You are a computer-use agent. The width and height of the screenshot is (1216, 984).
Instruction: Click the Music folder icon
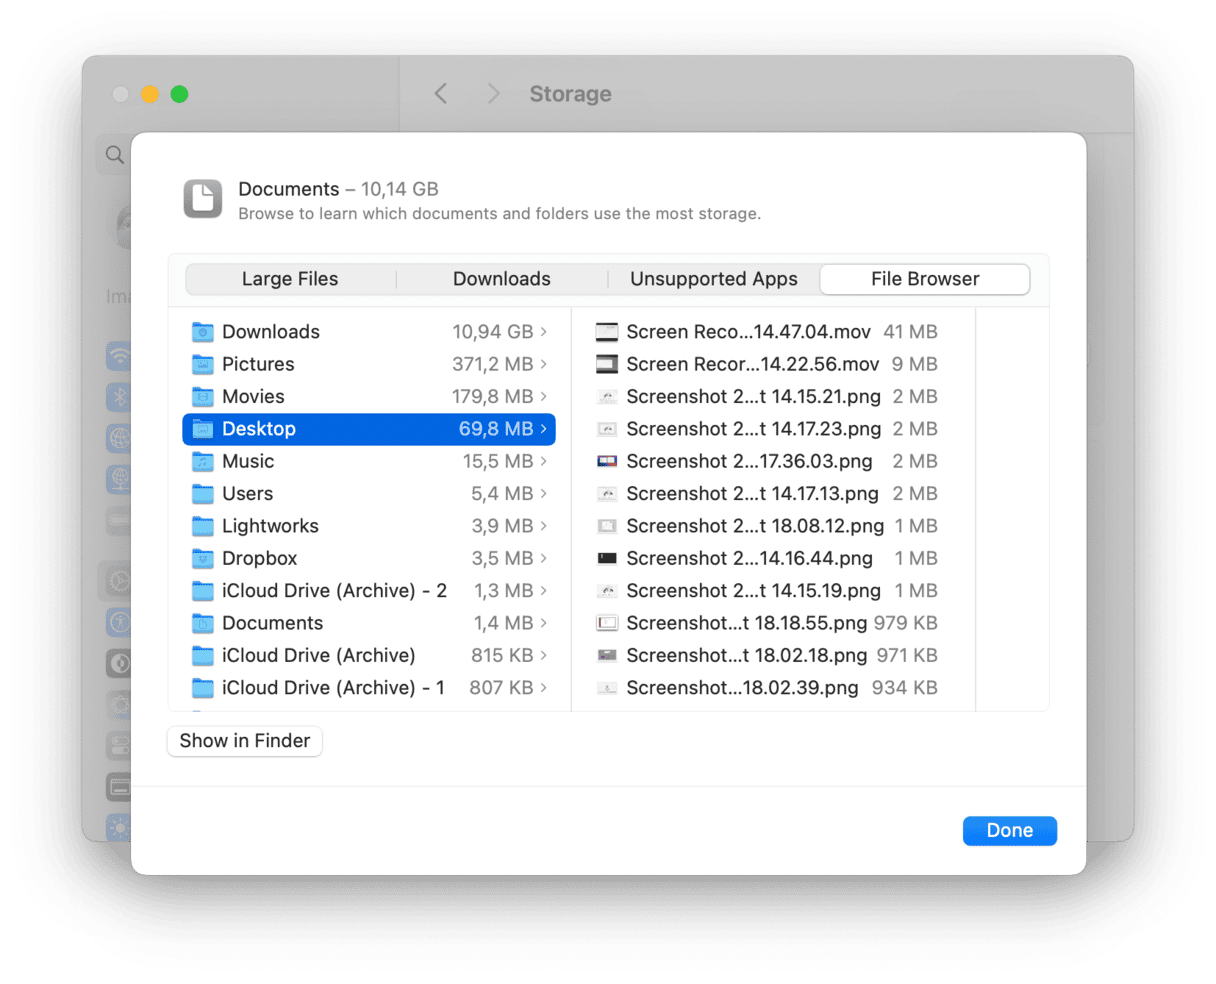click(203, 461)
